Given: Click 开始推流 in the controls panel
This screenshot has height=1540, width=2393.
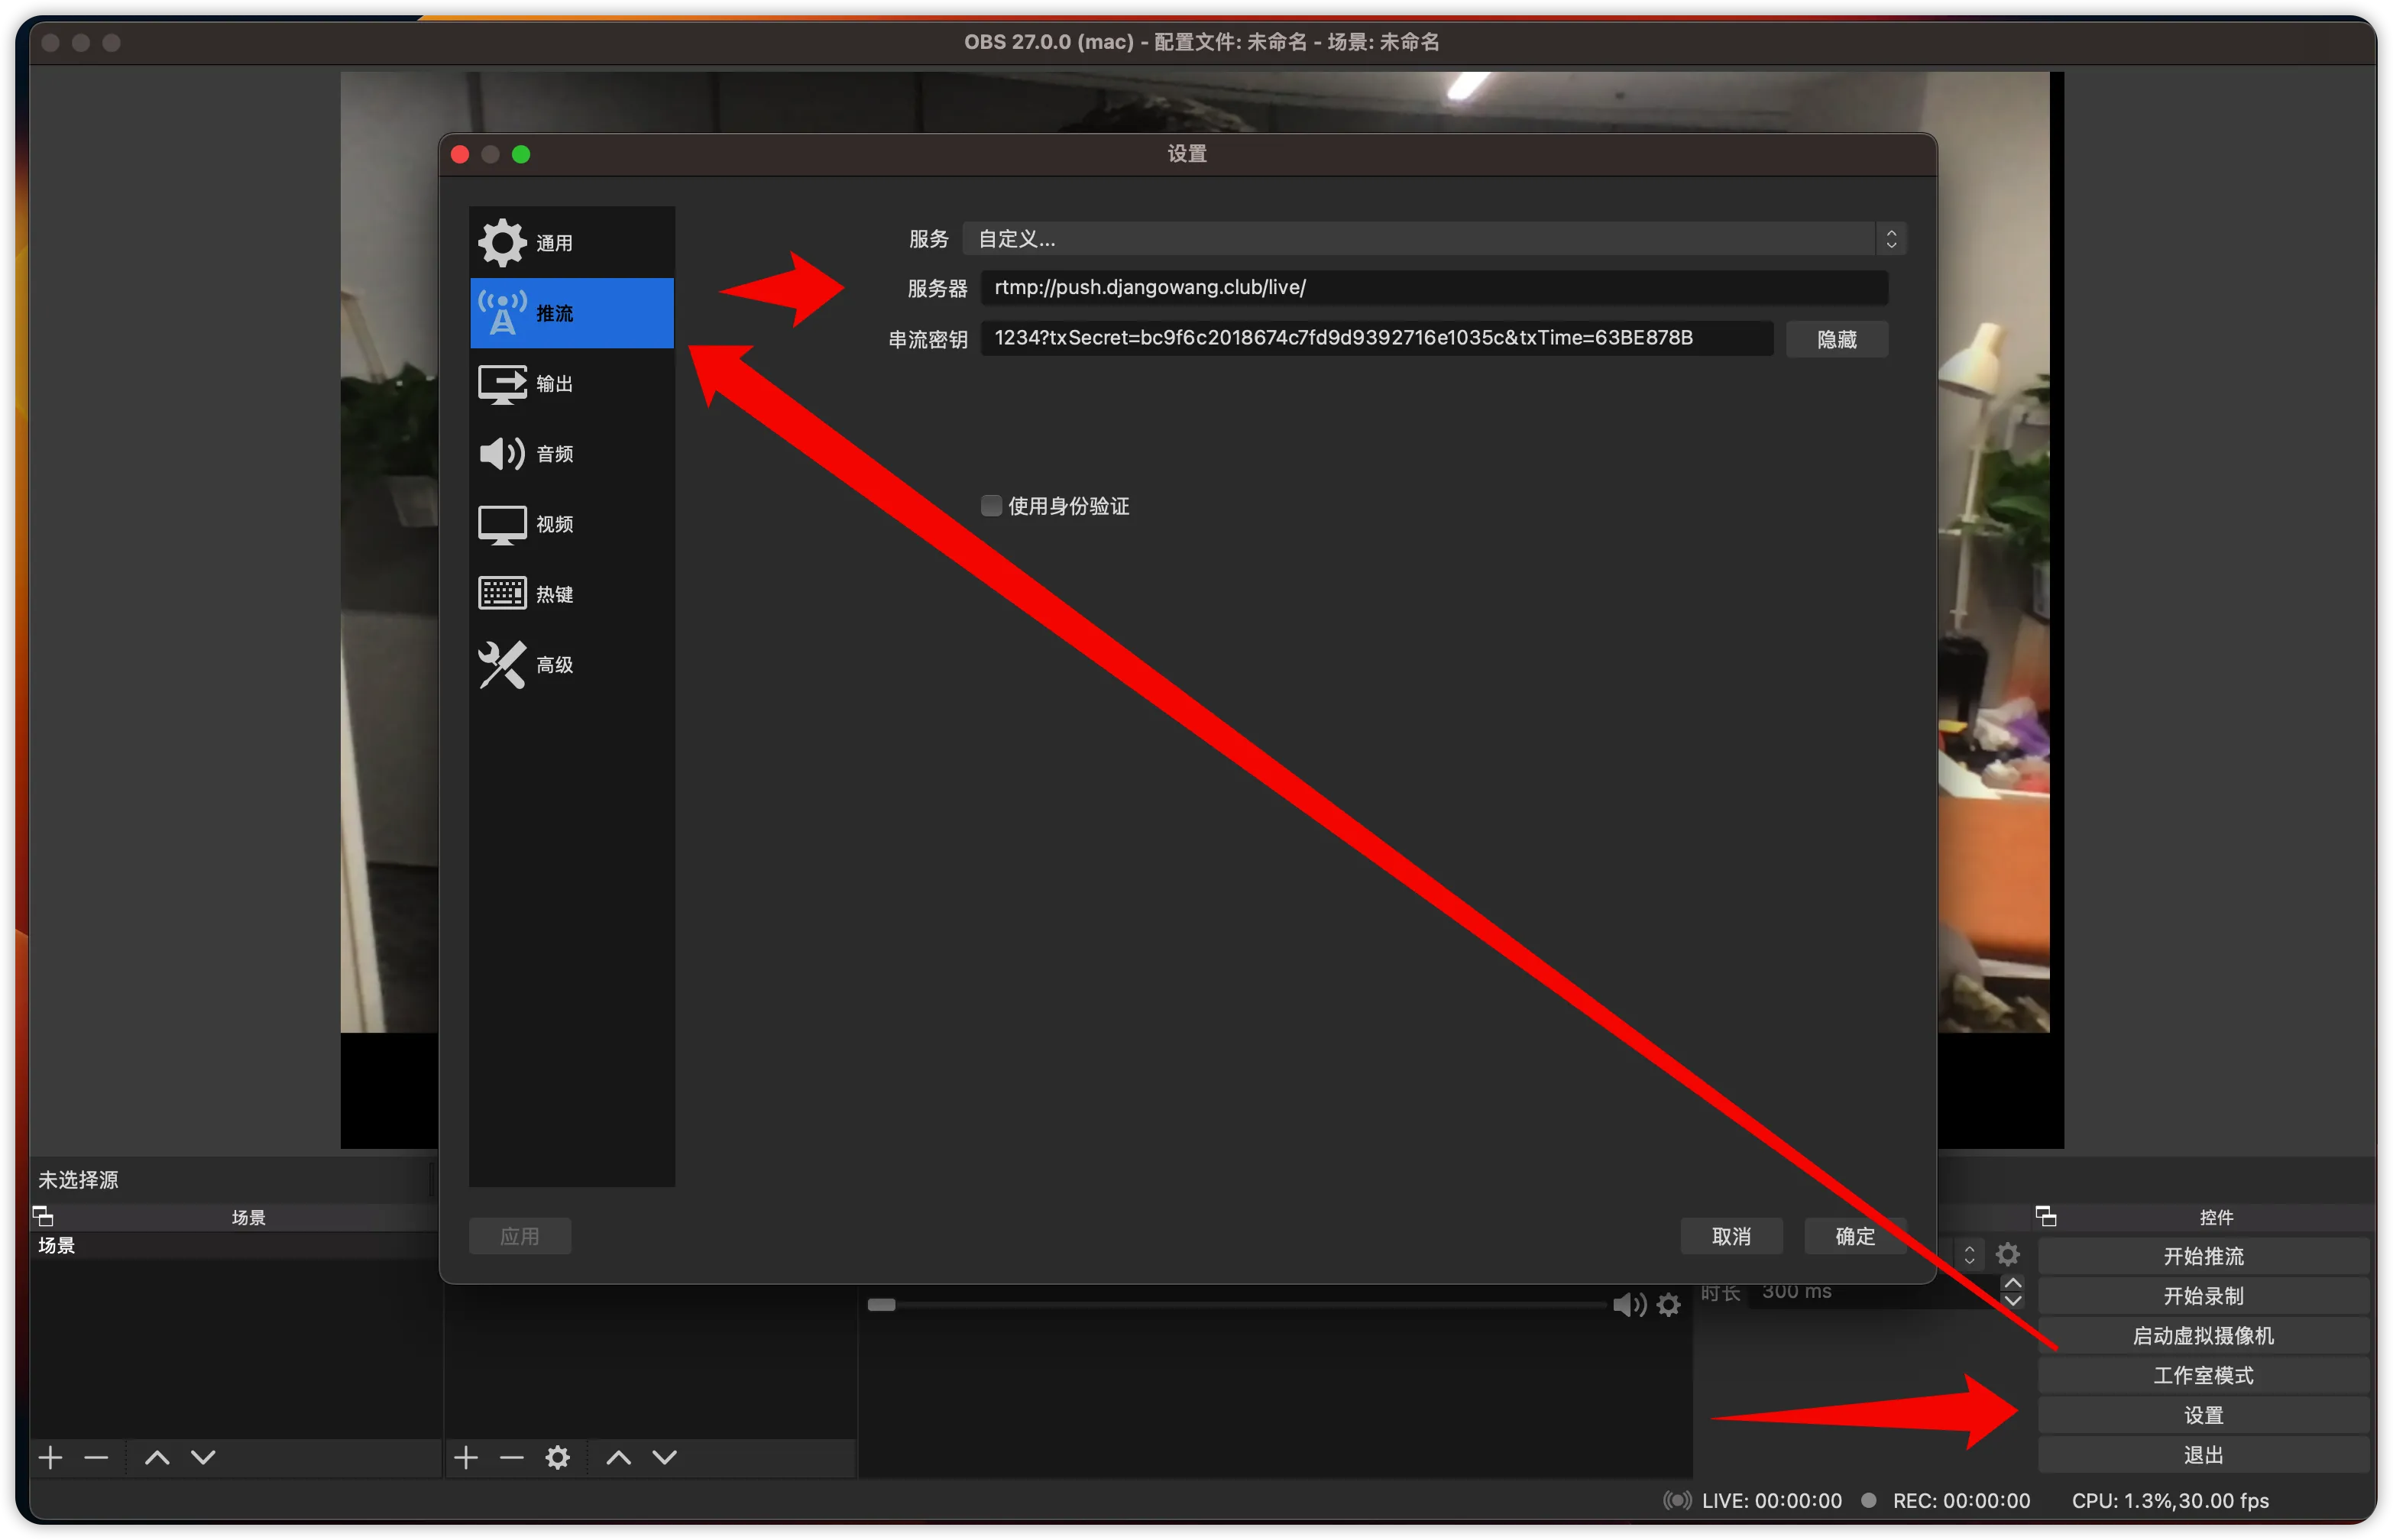Looking at the screenshot, I should point(2203,1256).
